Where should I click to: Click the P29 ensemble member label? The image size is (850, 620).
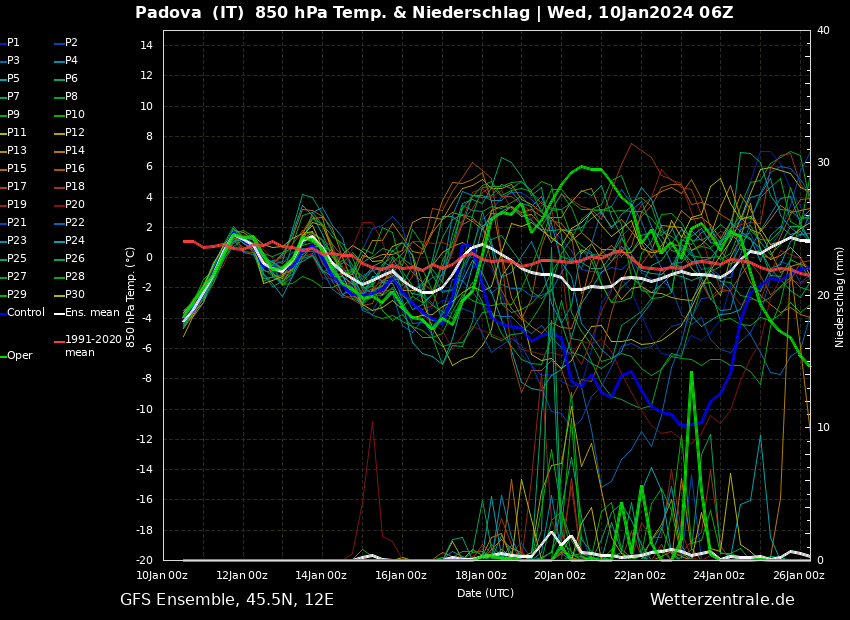16,294
